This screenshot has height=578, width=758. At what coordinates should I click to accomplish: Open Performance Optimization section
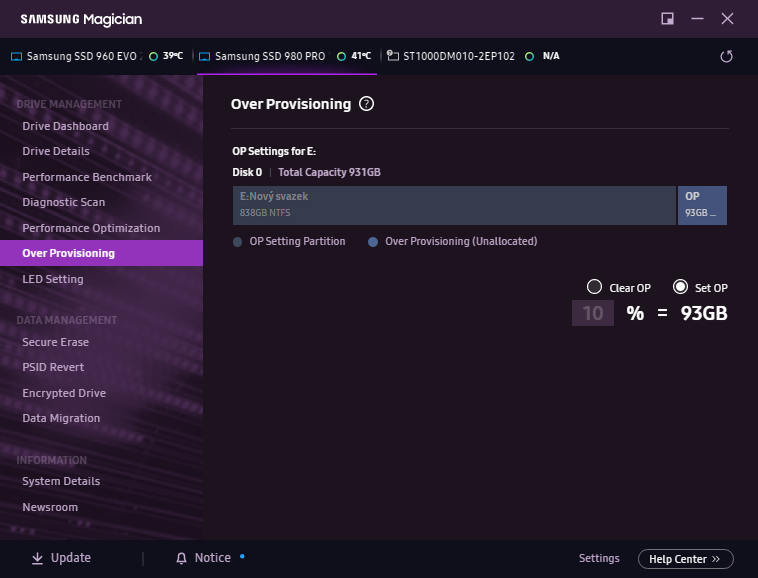coord(91,228)
